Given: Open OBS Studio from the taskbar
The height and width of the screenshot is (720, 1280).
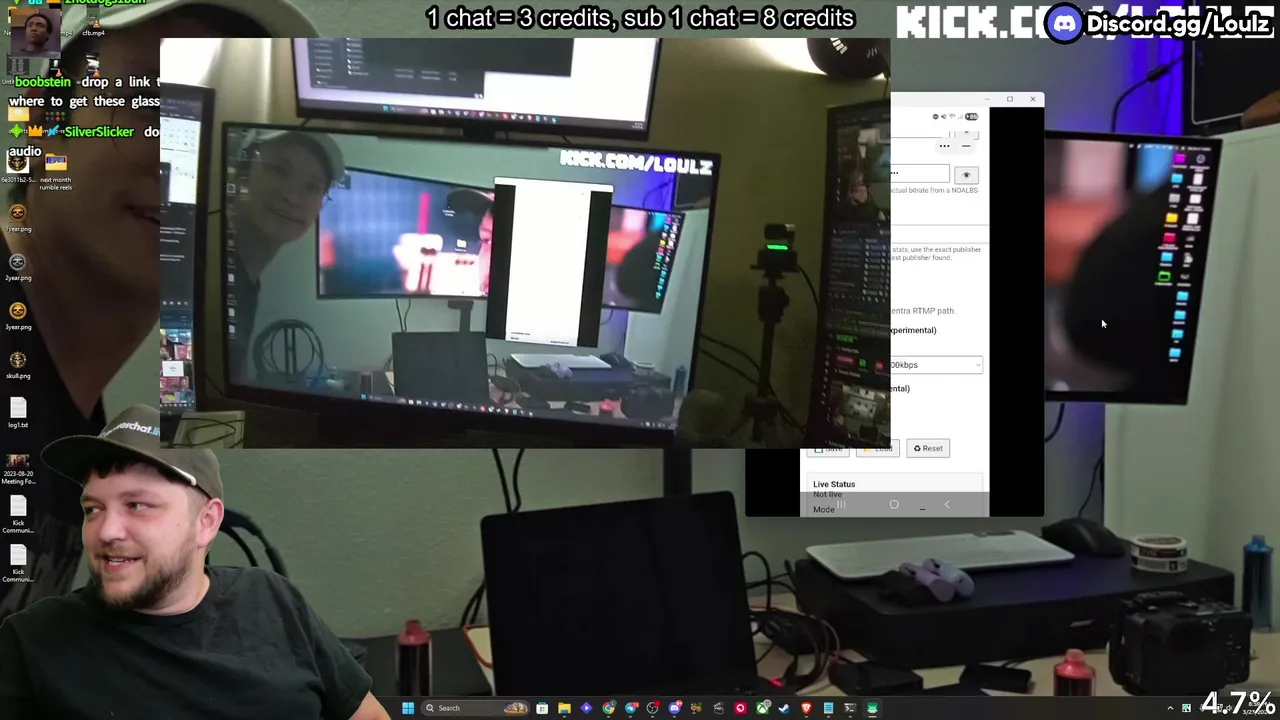Looking at the screenshot, I should pyautogui.click(x=653, y=708).
